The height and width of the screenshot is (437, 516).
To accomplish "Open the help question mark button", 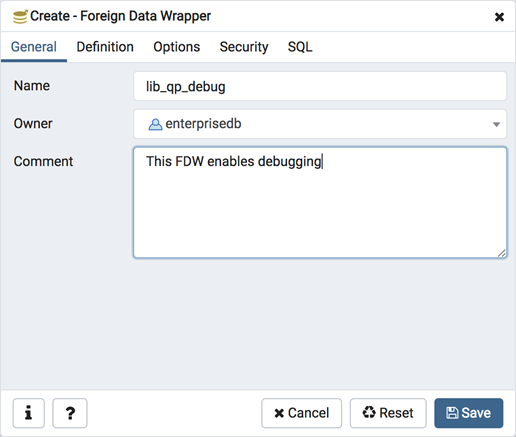I will [x=70, y=413].
